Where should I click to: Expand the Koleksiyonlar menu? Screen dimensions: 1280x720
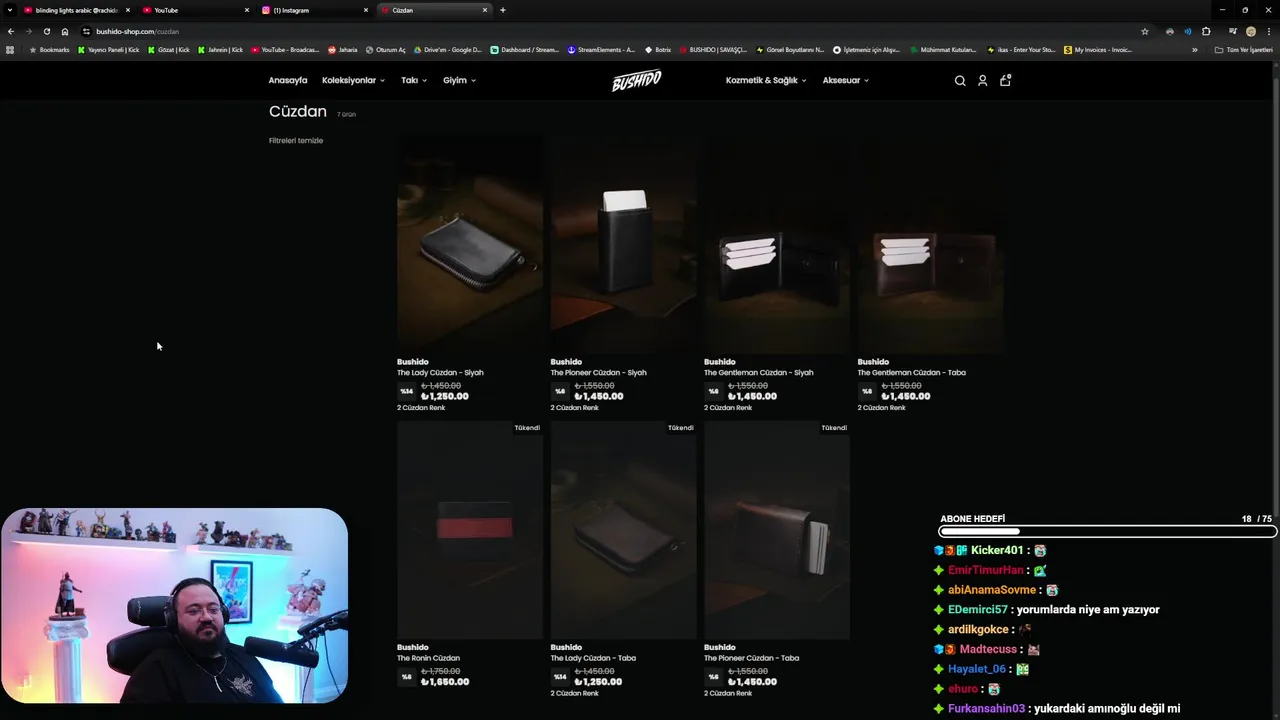pos(353,81)
